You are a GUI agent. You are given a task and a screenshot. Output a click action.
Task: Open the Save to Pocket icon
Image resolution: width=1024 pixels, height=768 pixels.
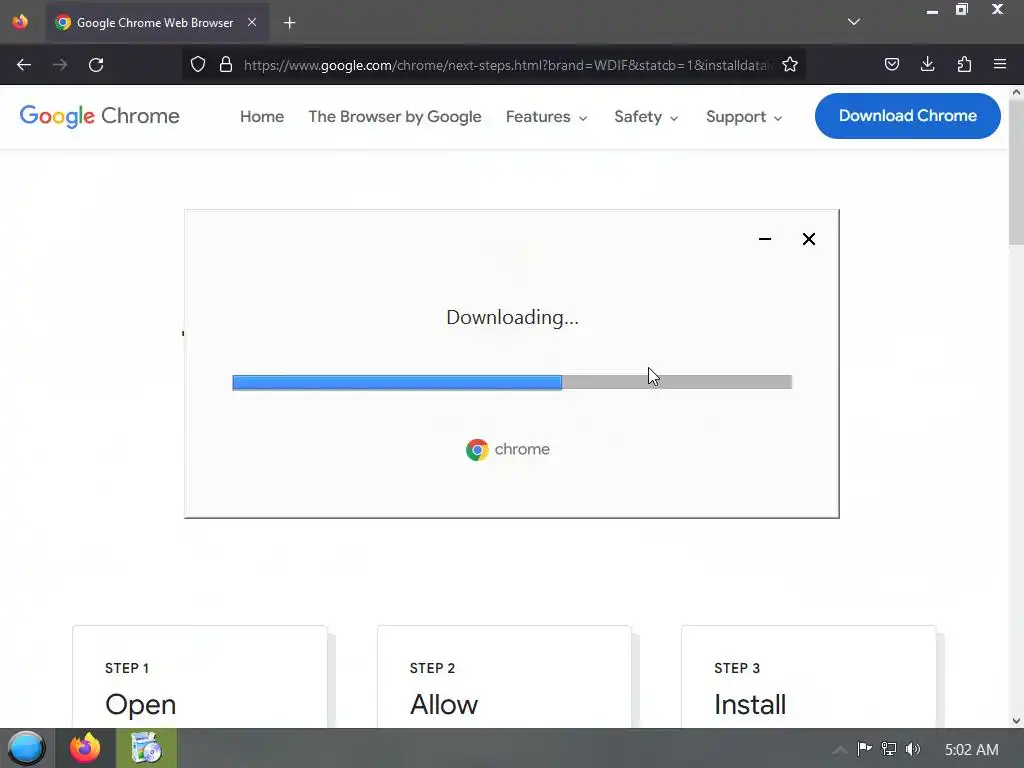(892, 64)
